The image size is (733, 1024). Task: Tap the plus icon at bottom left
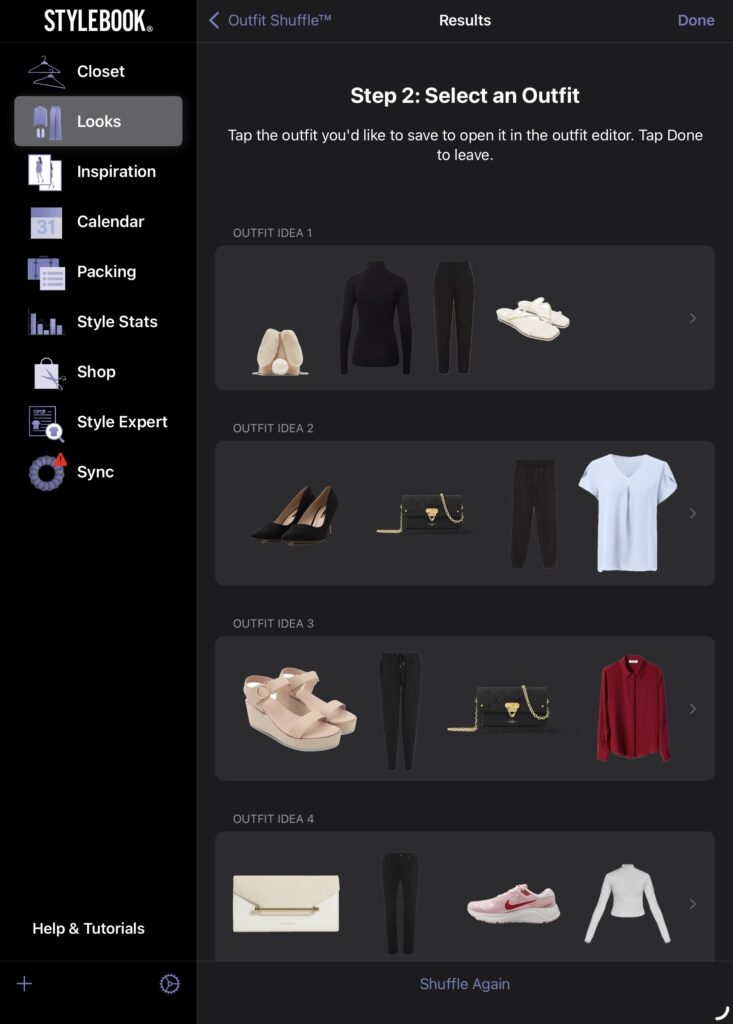pos(25,984)
